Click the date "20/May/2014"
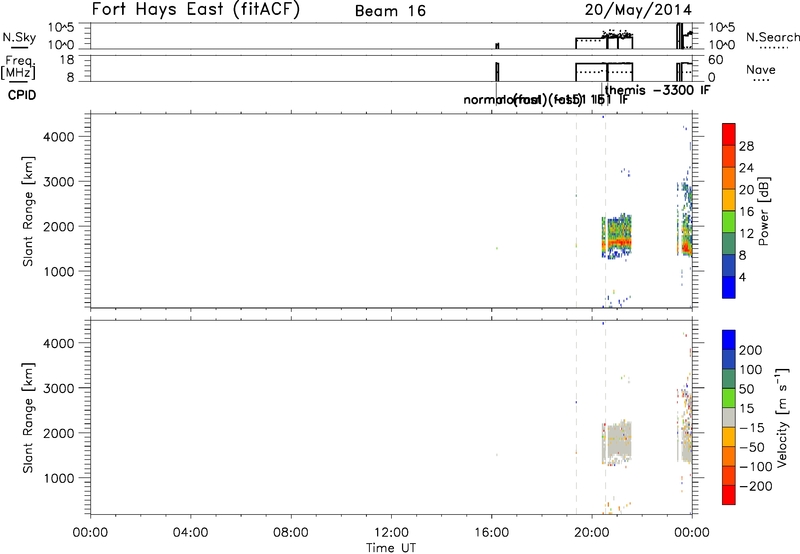The height and width of the screenshot is (554, 800). point(638,10)
